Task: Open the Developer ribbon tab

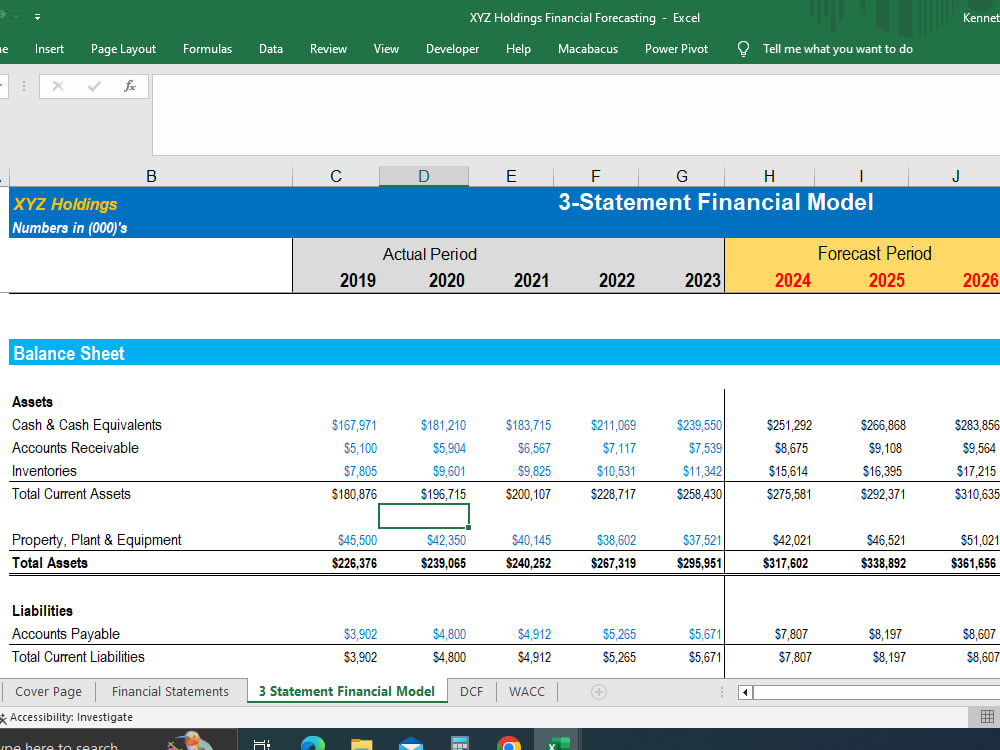Action: click(452, 48)
